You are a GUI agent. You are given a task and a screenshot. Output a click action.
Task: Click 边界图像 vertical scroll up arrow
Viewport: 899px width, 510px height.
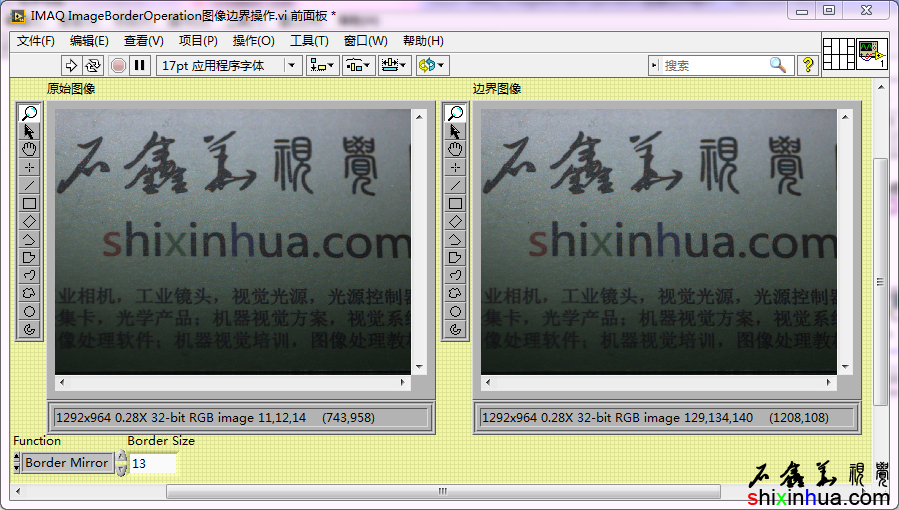click(845, 117)
